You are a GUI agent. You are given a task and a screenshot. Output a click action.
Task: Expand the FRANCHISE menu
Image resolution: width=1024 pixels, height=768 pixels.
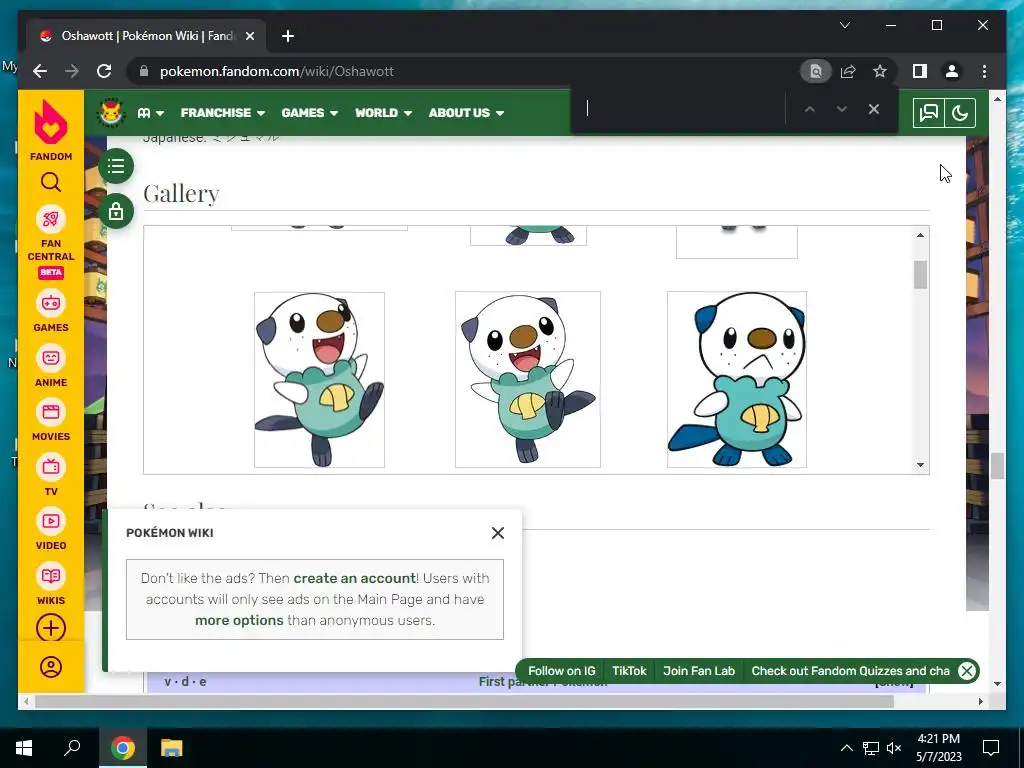point(223,113)
